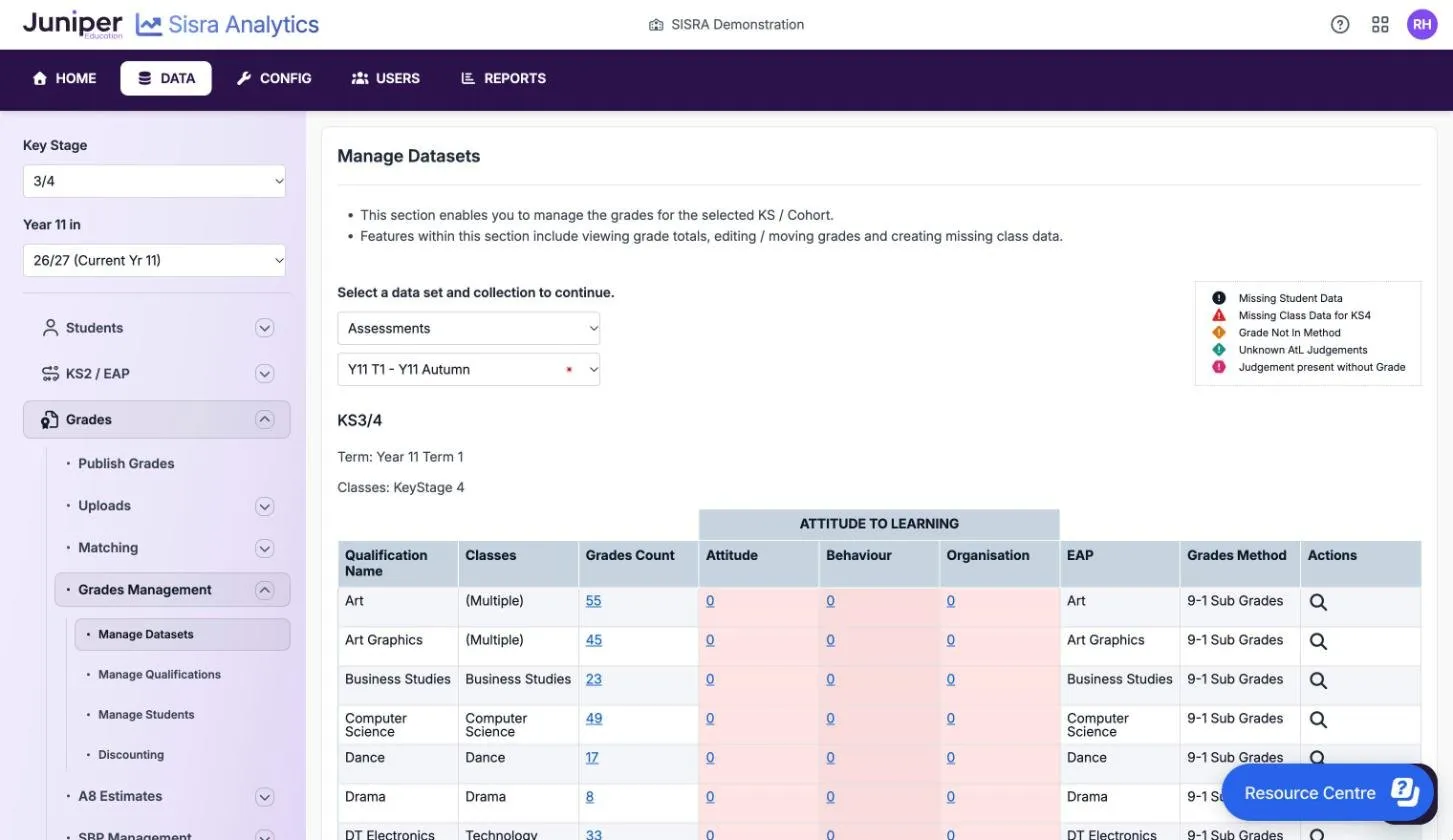Viewport: 1453px width, 840px height.
Task: Click the magnifier action for Art Graphics
Action: [x=1318, y=641]
